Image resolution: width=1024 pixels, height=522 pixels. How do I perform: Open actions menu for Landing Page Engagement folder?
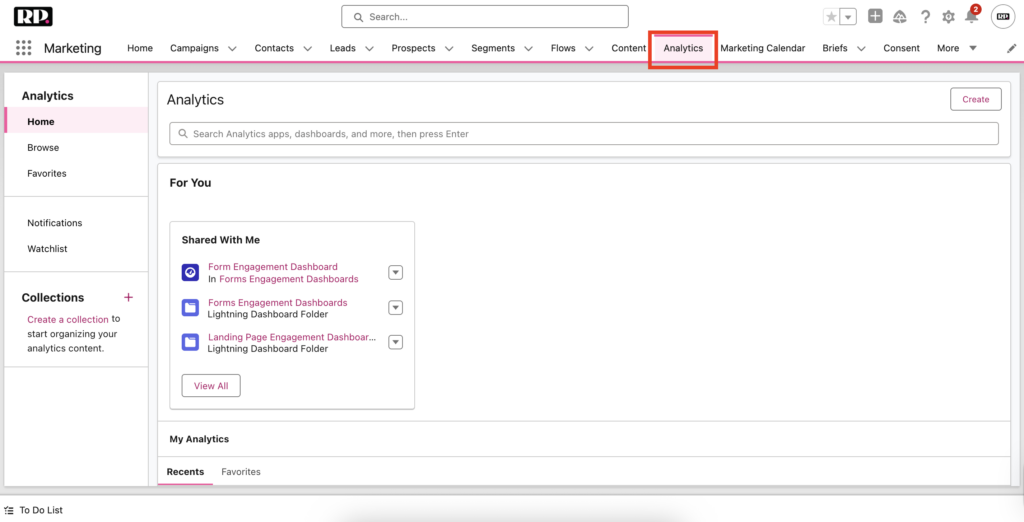point(395,342)
